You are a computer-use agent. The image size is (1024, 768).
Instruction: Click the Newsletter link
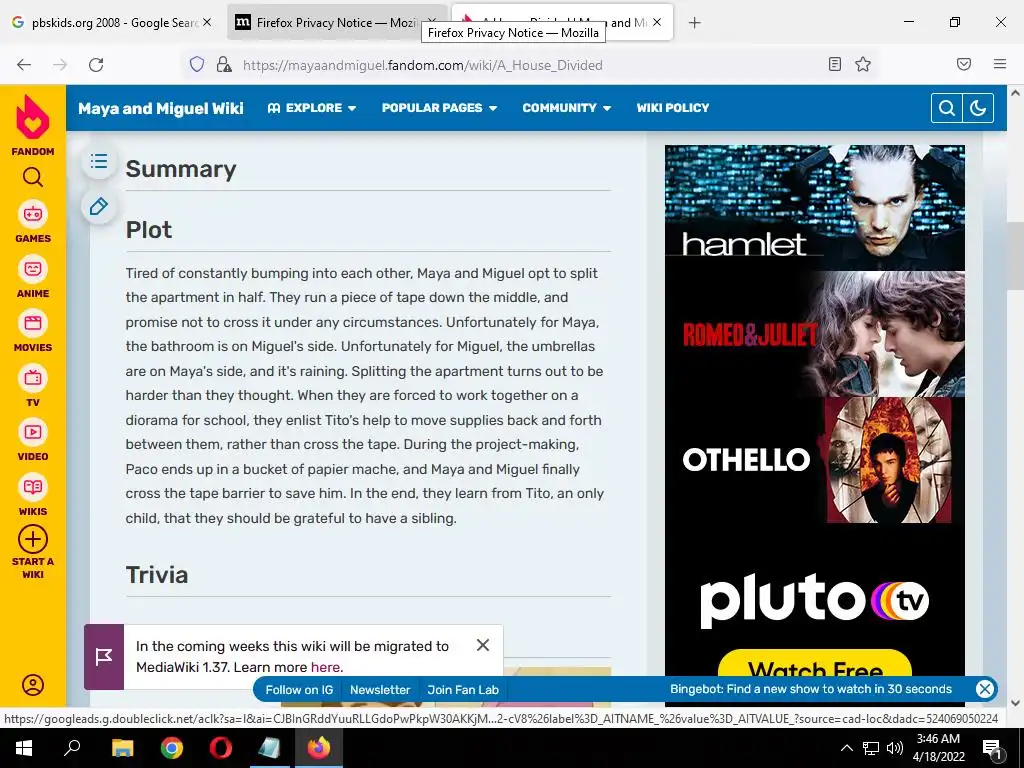380,690
